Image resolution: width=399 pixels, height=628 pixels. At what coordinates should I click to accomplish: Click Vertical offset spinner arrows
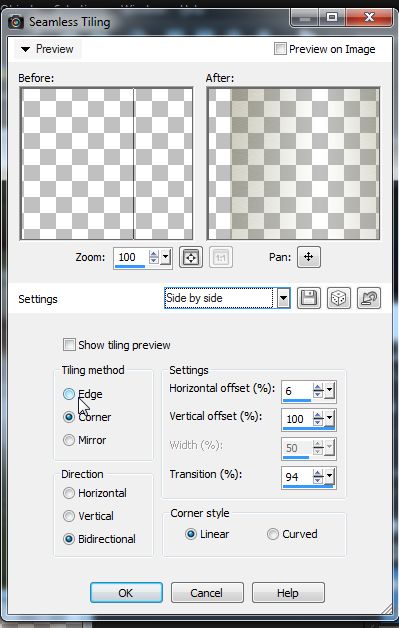point(318,419)
